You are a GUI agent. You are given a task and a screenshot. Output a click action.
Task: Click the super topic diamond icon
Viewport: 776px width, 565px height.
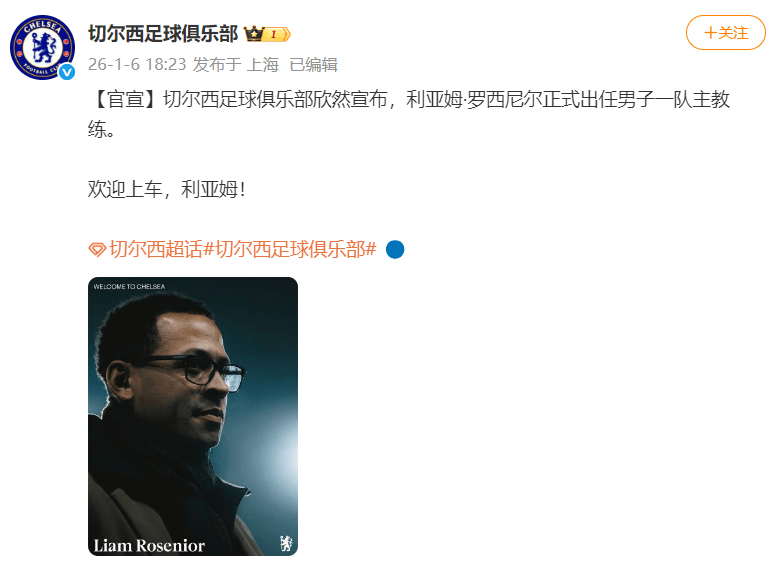pyautogui.click(x=97, y=249)
